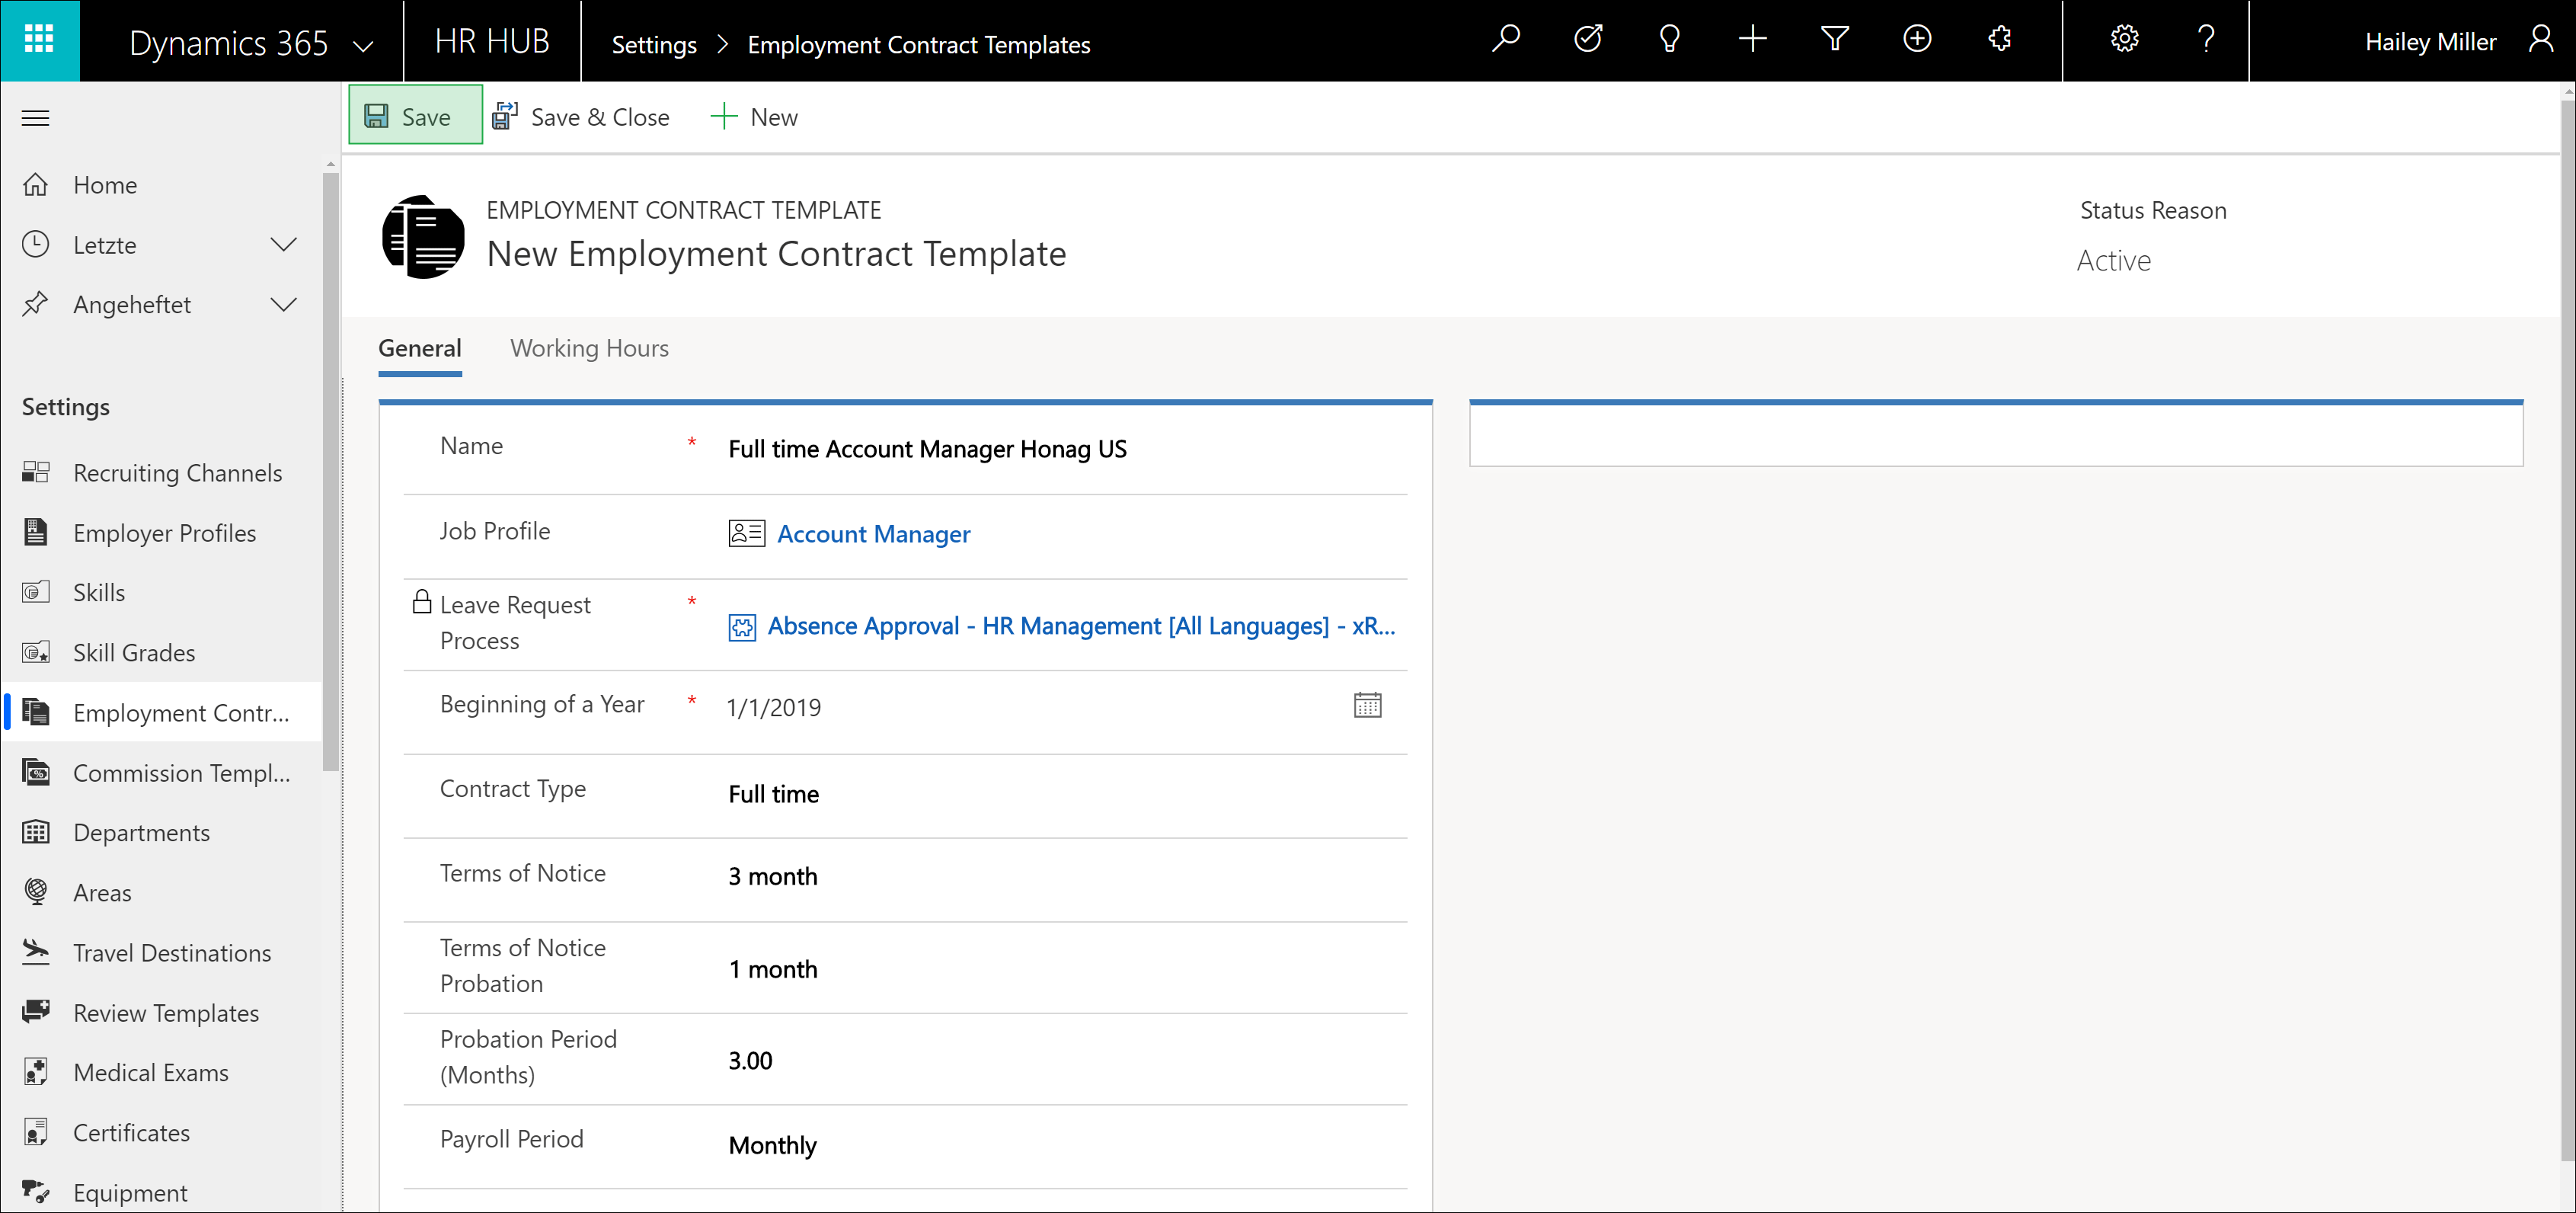Select Employment Contr... in sidebar
2576x1213 pixels.
pos(162,712)
